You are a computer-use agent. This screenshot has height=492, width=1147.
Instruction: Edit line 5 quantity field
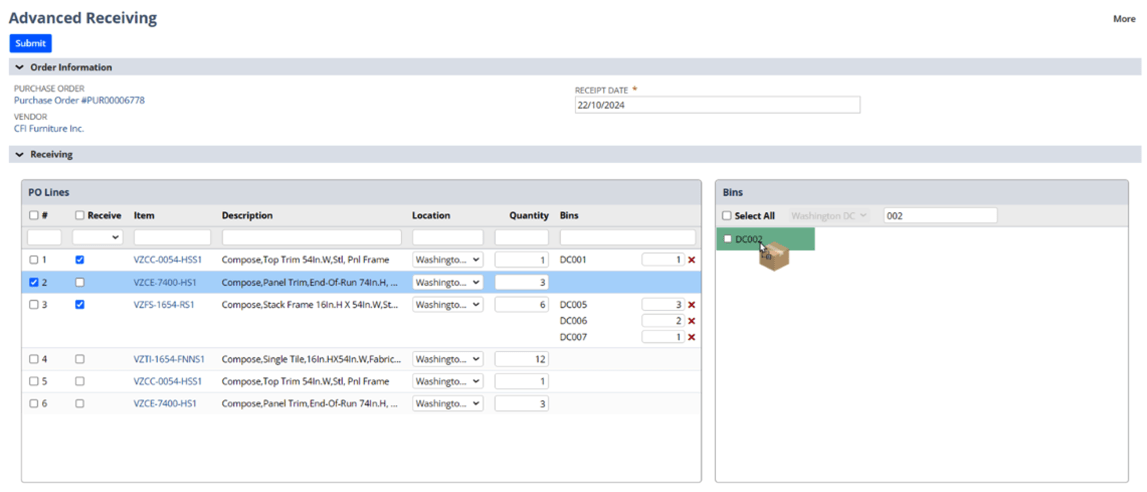[522, 381]
